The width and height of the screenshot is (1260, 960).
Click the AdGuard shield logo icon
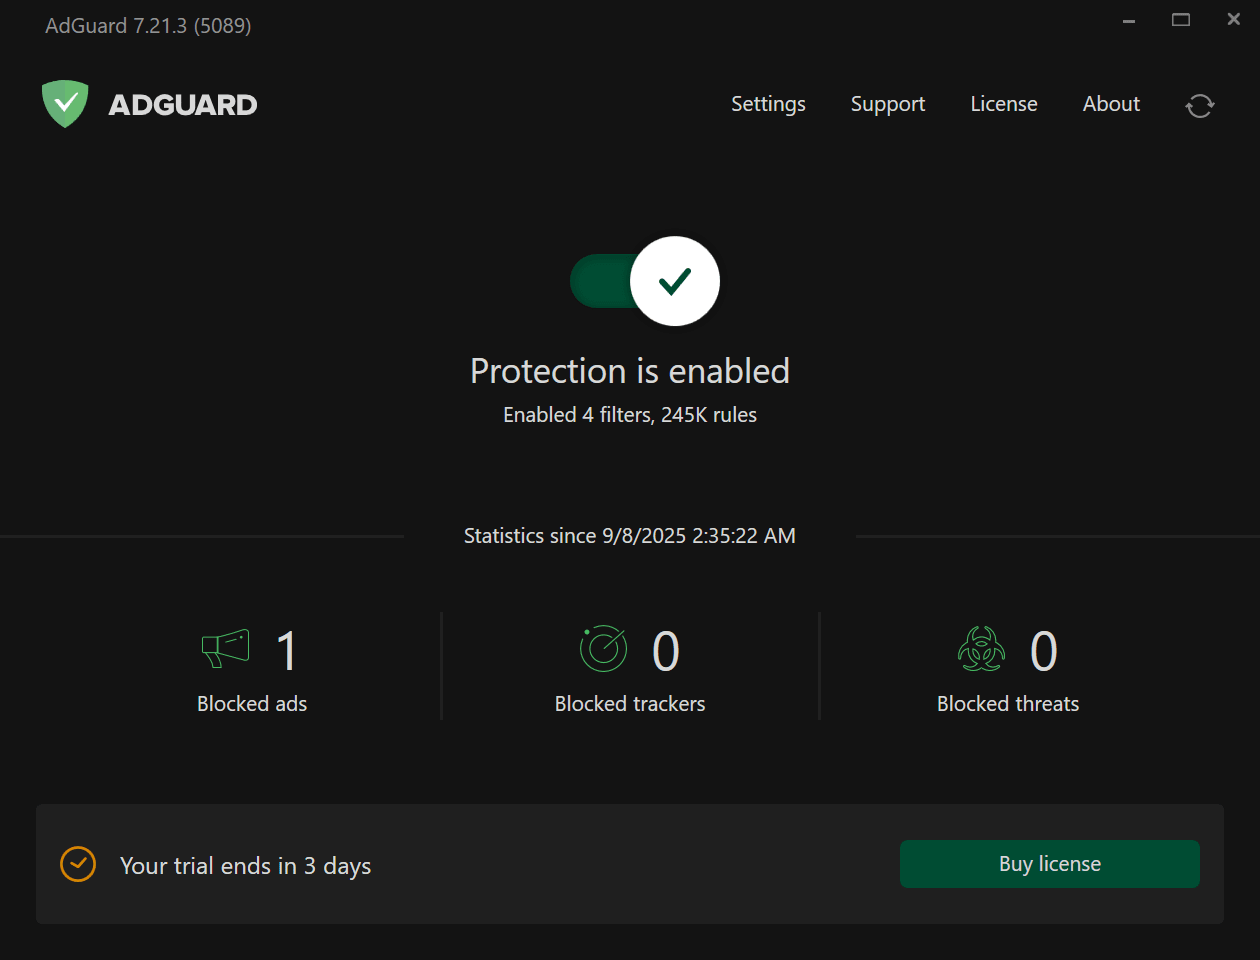pos(65,104)
